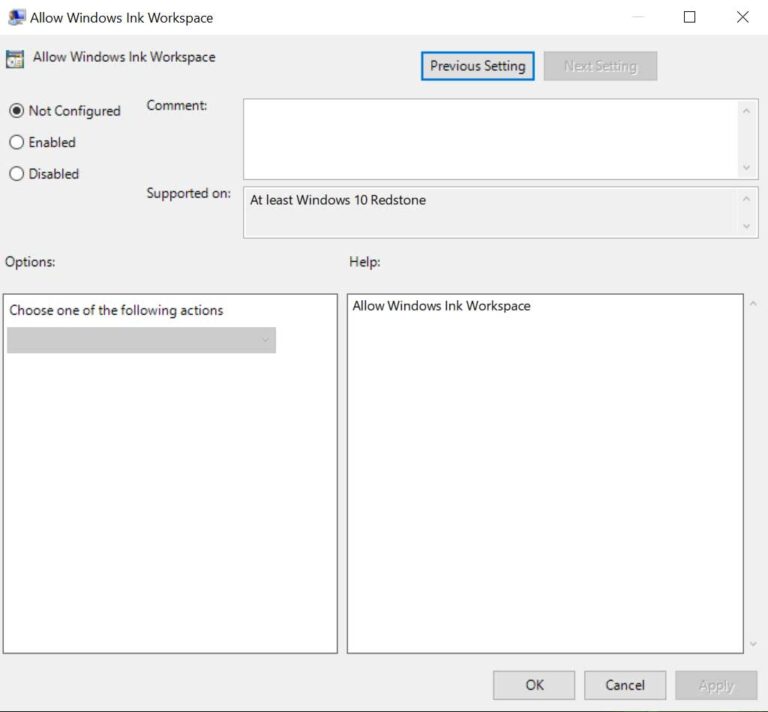The width and height of the screenshot is (768, 712).
Task: Click the Supported on scroll up arrow
Action: coord(746,198)
